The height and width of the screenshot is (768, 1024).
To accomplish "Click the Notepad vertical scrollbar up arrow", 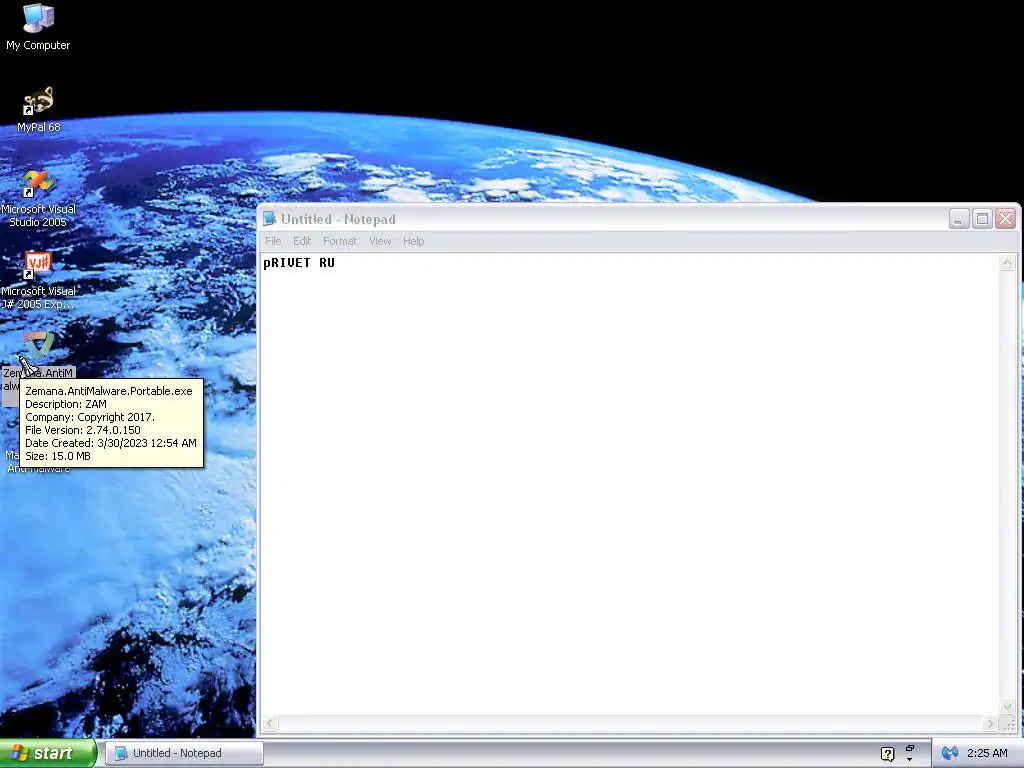I will click(x=1007, y=263).
